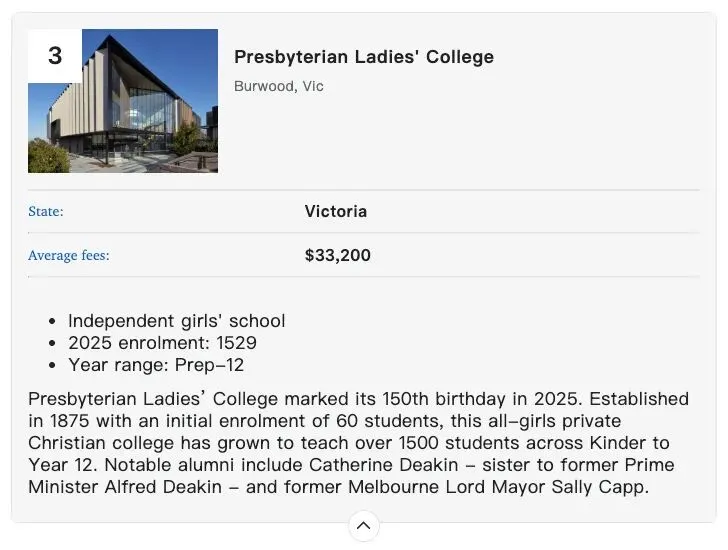Click the rank number 3 badge
Image resolution: width=728 pixels, height=550 pixels.
tap(55, 56)
